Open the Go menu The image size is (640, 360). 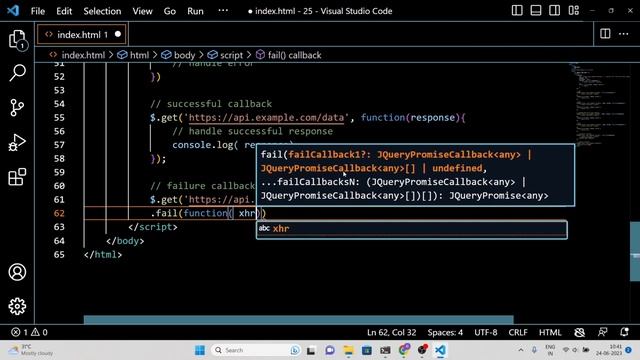point(169,11)
